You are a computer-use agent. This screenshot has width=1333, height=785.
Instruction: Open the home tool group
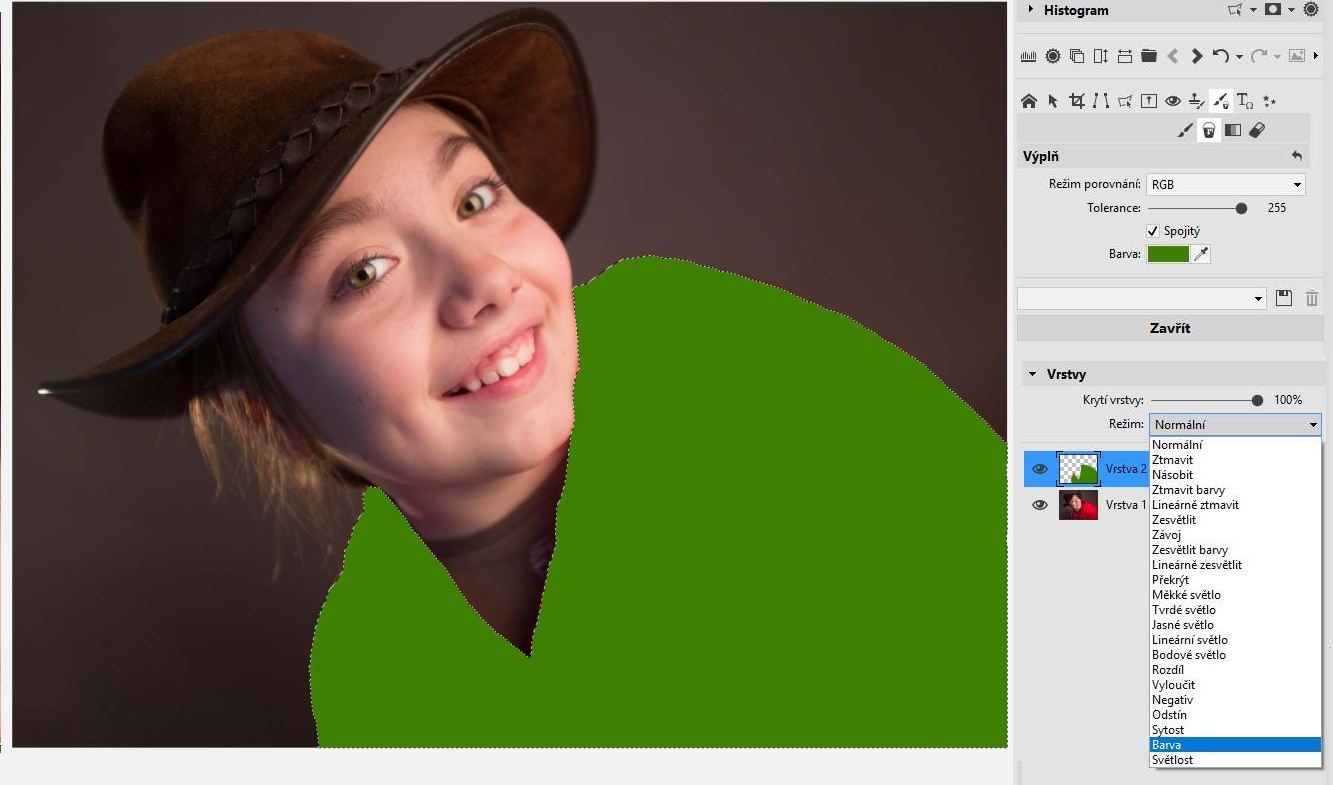click(1028, 101)
